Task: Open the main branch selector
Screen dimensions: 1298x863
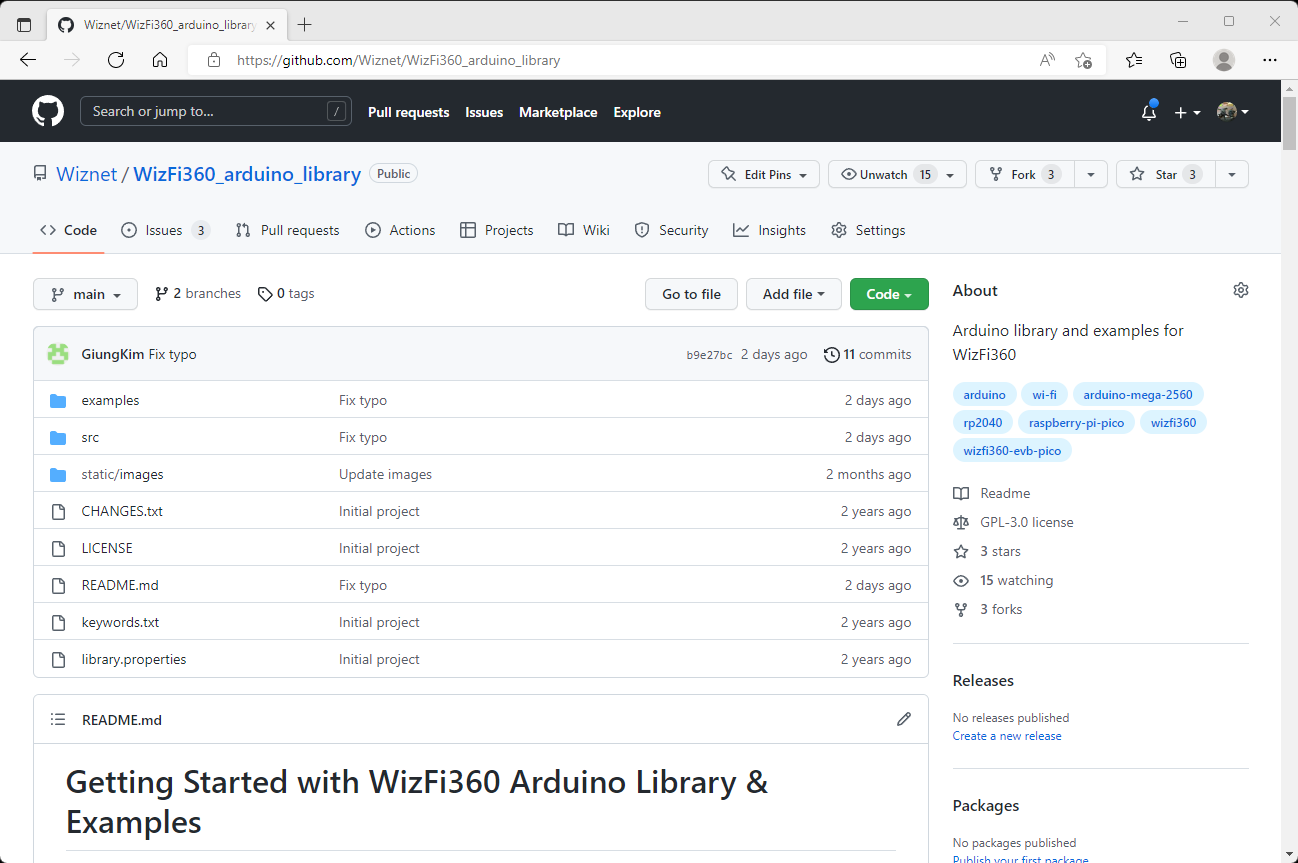Action: point(85,294)
